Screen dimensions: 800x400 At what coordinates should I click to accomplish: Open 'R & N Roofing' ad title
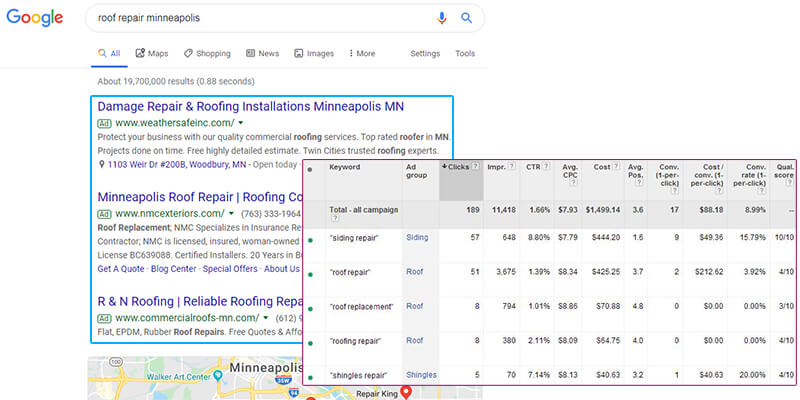200,301
